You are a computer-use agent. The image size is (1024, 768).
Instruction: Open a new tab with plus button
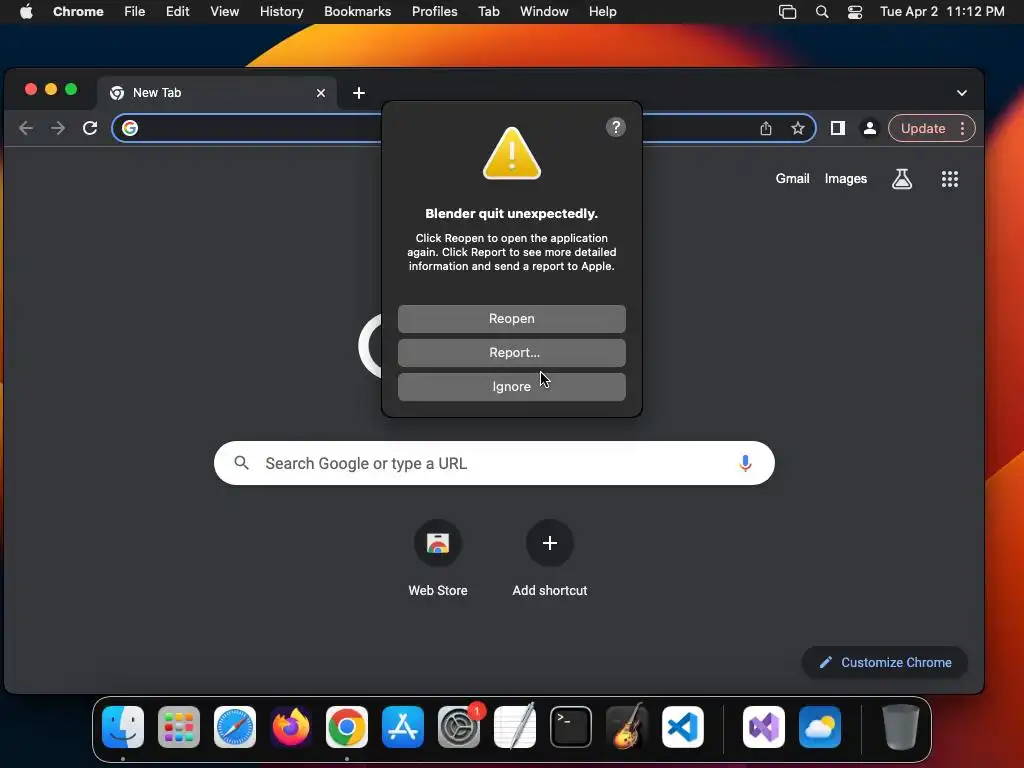[x=359, y=93]
